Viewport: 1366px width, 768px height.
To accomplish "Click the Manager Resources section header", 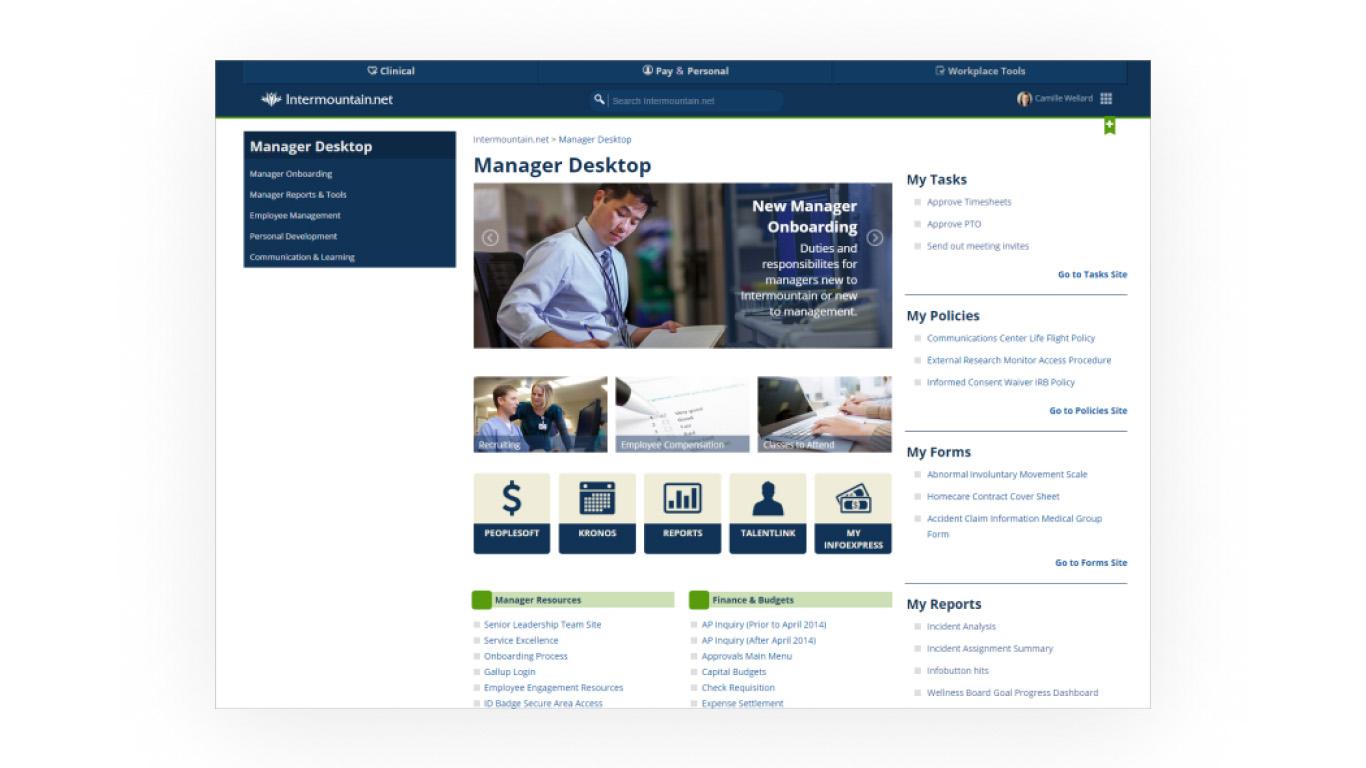I will (x=573, y=600).
